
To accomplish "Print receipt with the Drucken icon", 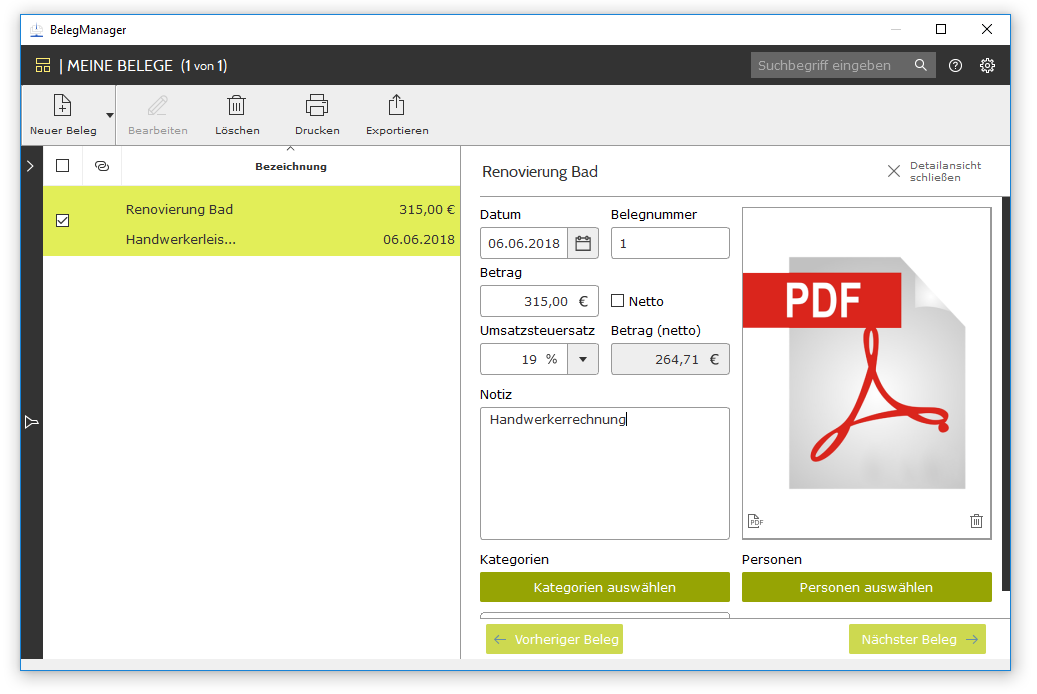I will (317, 105).
